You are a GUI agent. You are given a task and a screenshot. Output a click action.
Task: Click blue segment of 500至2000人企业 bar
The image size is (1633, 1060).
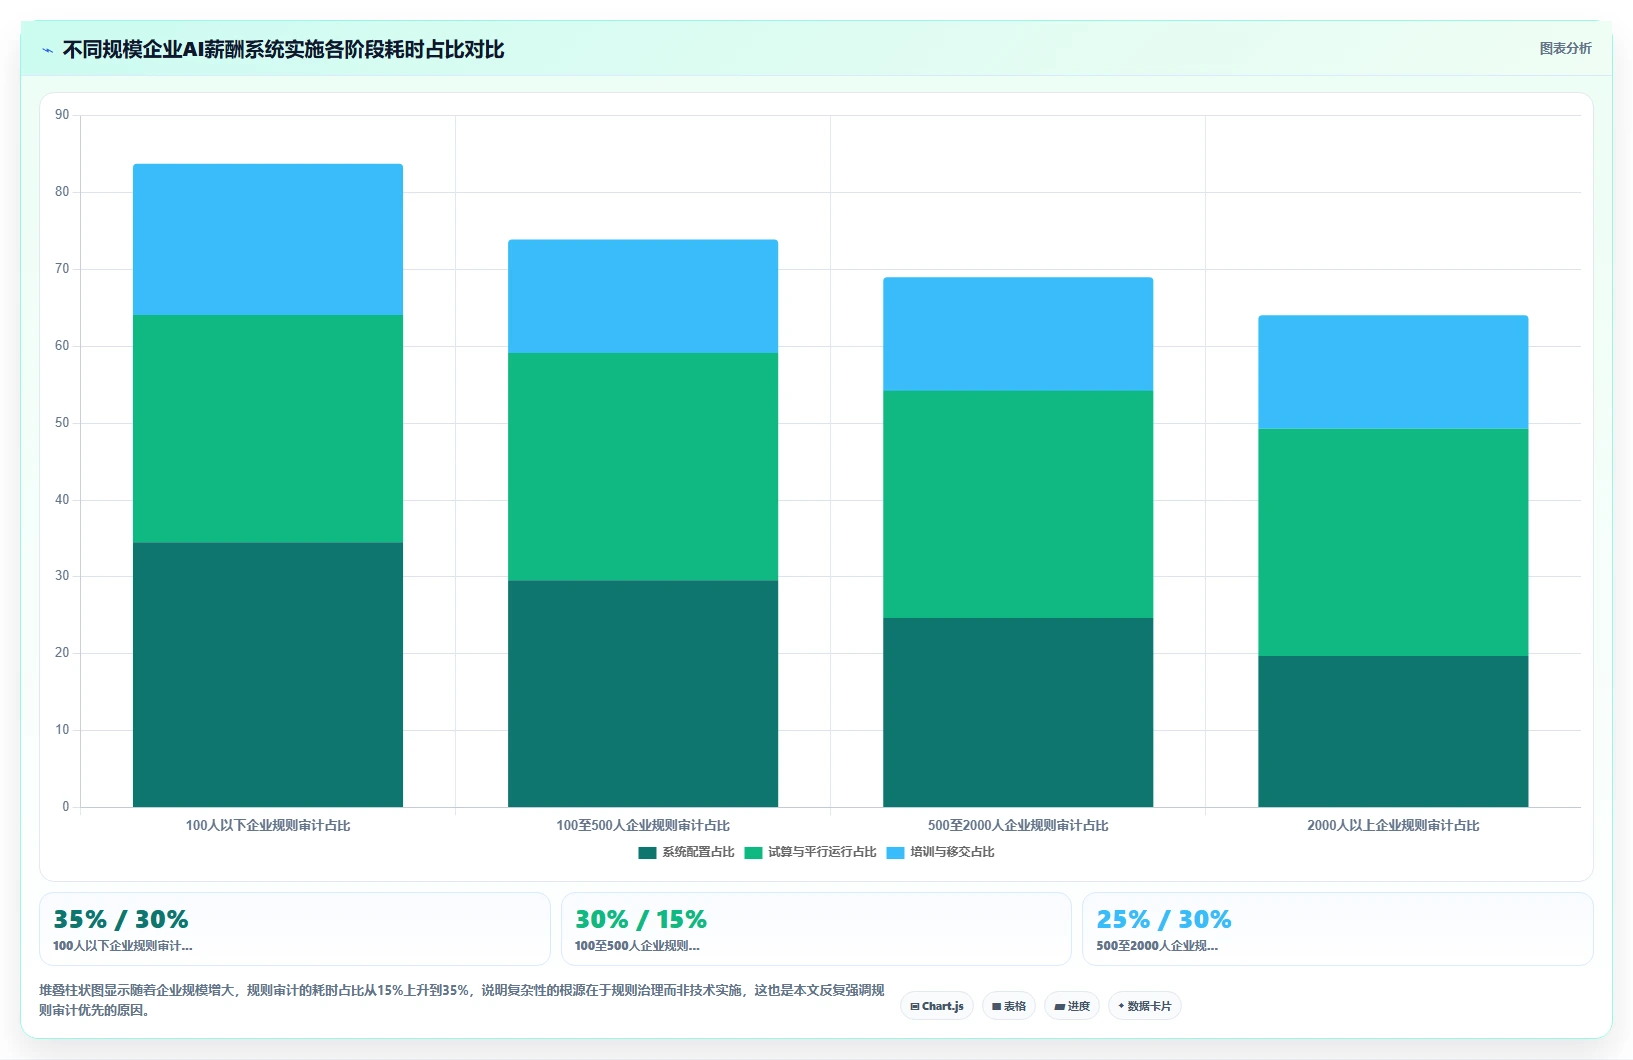(1018, 334)
